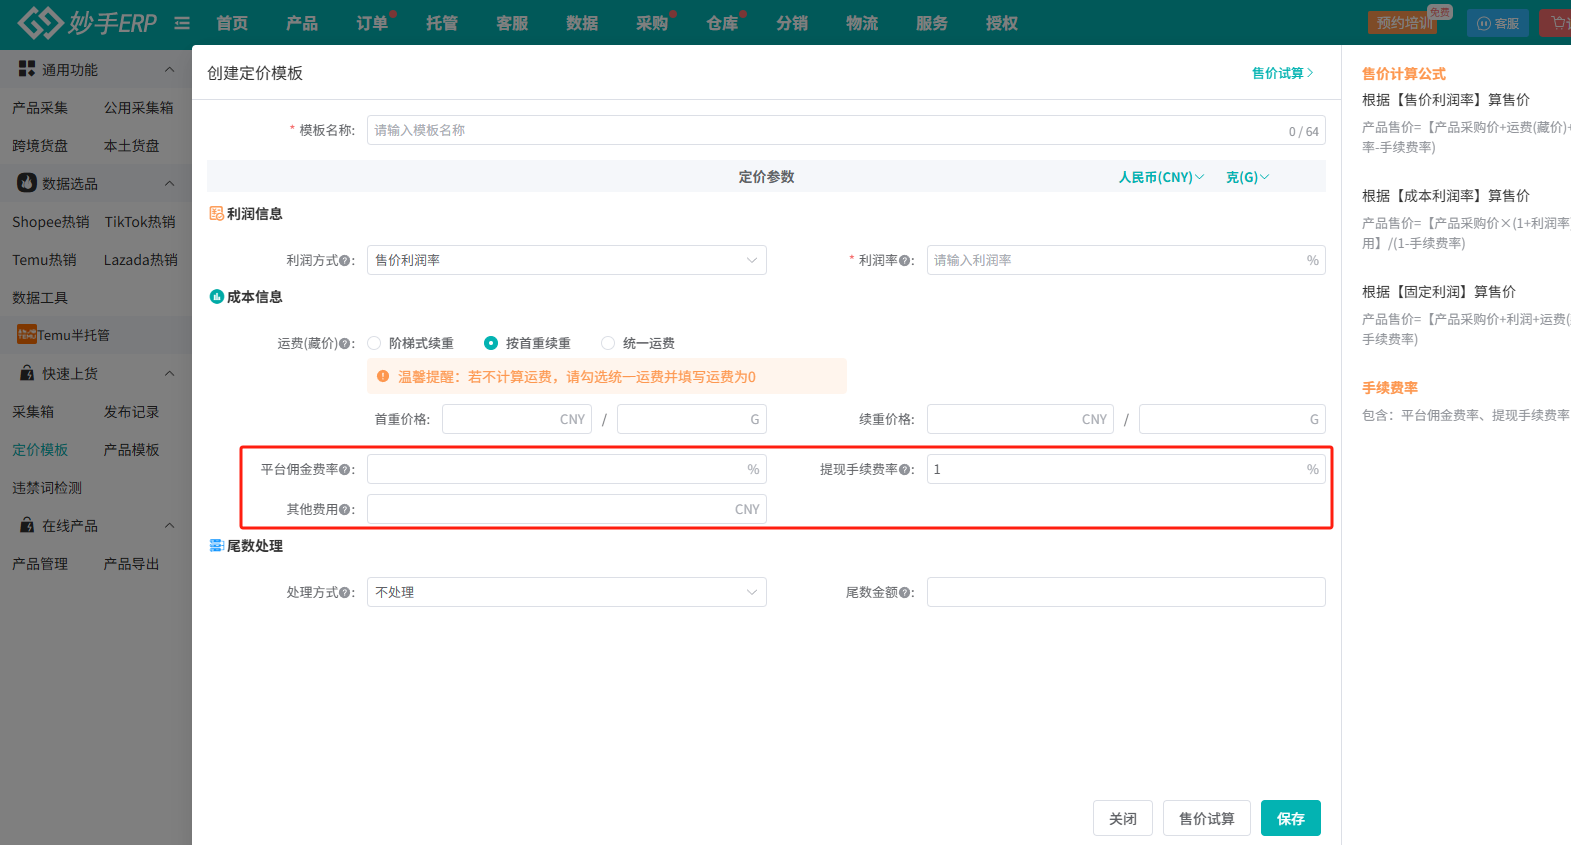Click the 妙手ERP logo
Image resolution: width=1571 pixels, height=845 pixels.
pos(88,22)
